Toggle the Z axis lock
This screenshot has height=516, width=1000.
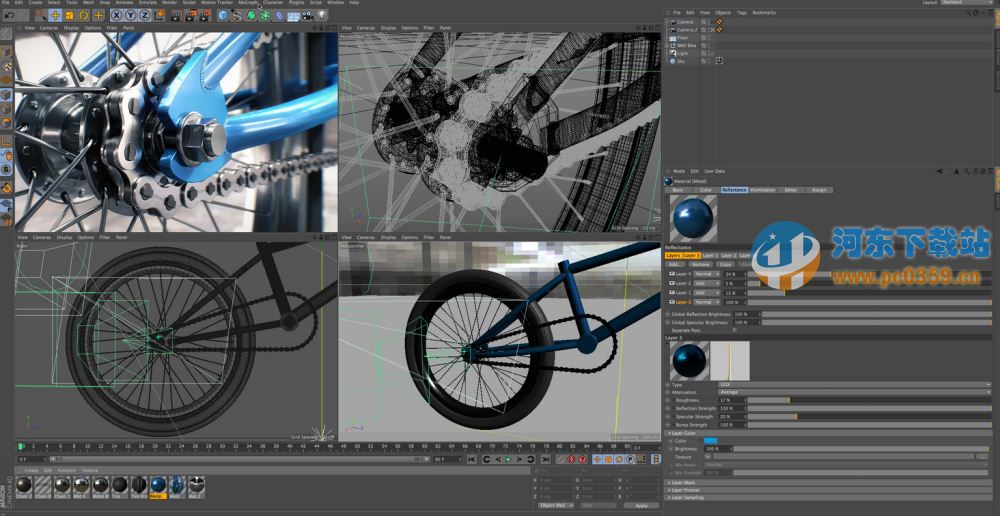pyautogui.click(x=145, y=15)
